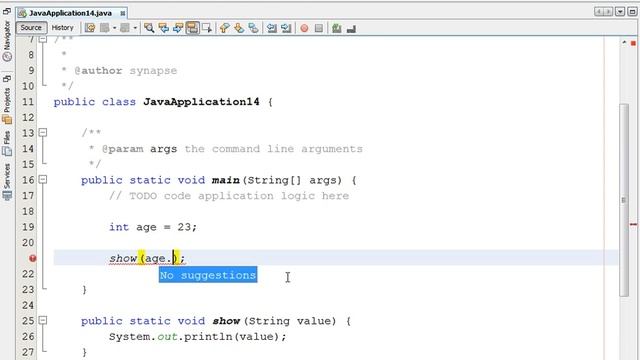640x360 pixels.
Task: Select the No suggestions popup item
Action: click(208, 275)
